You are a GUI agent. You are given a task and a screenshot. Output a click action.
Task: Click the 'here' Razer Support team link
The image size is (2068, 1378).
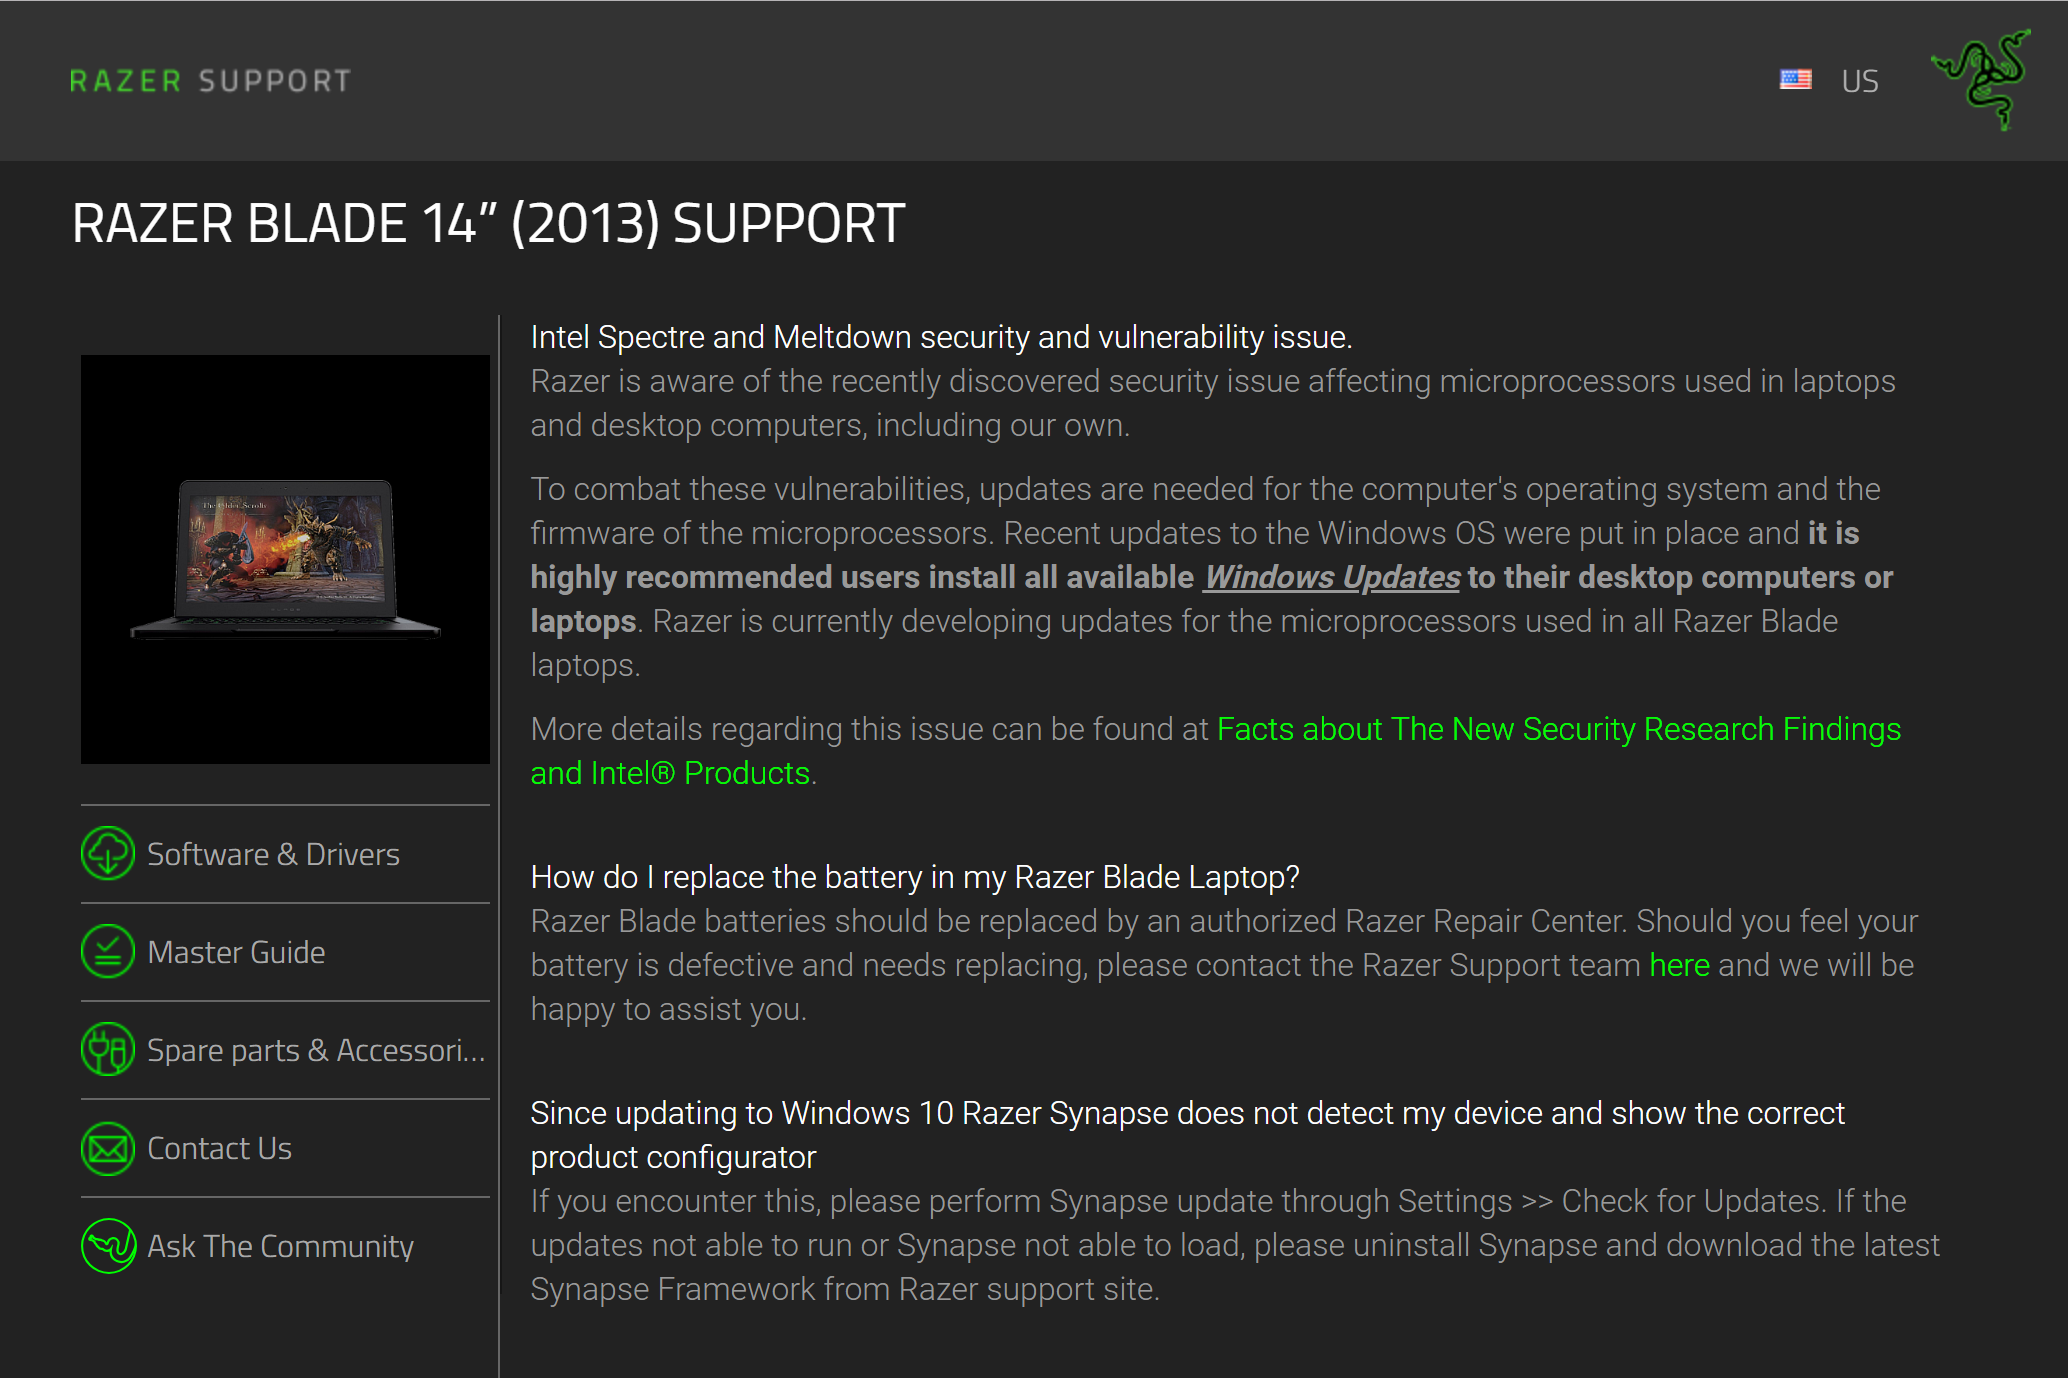(1679, 965)
